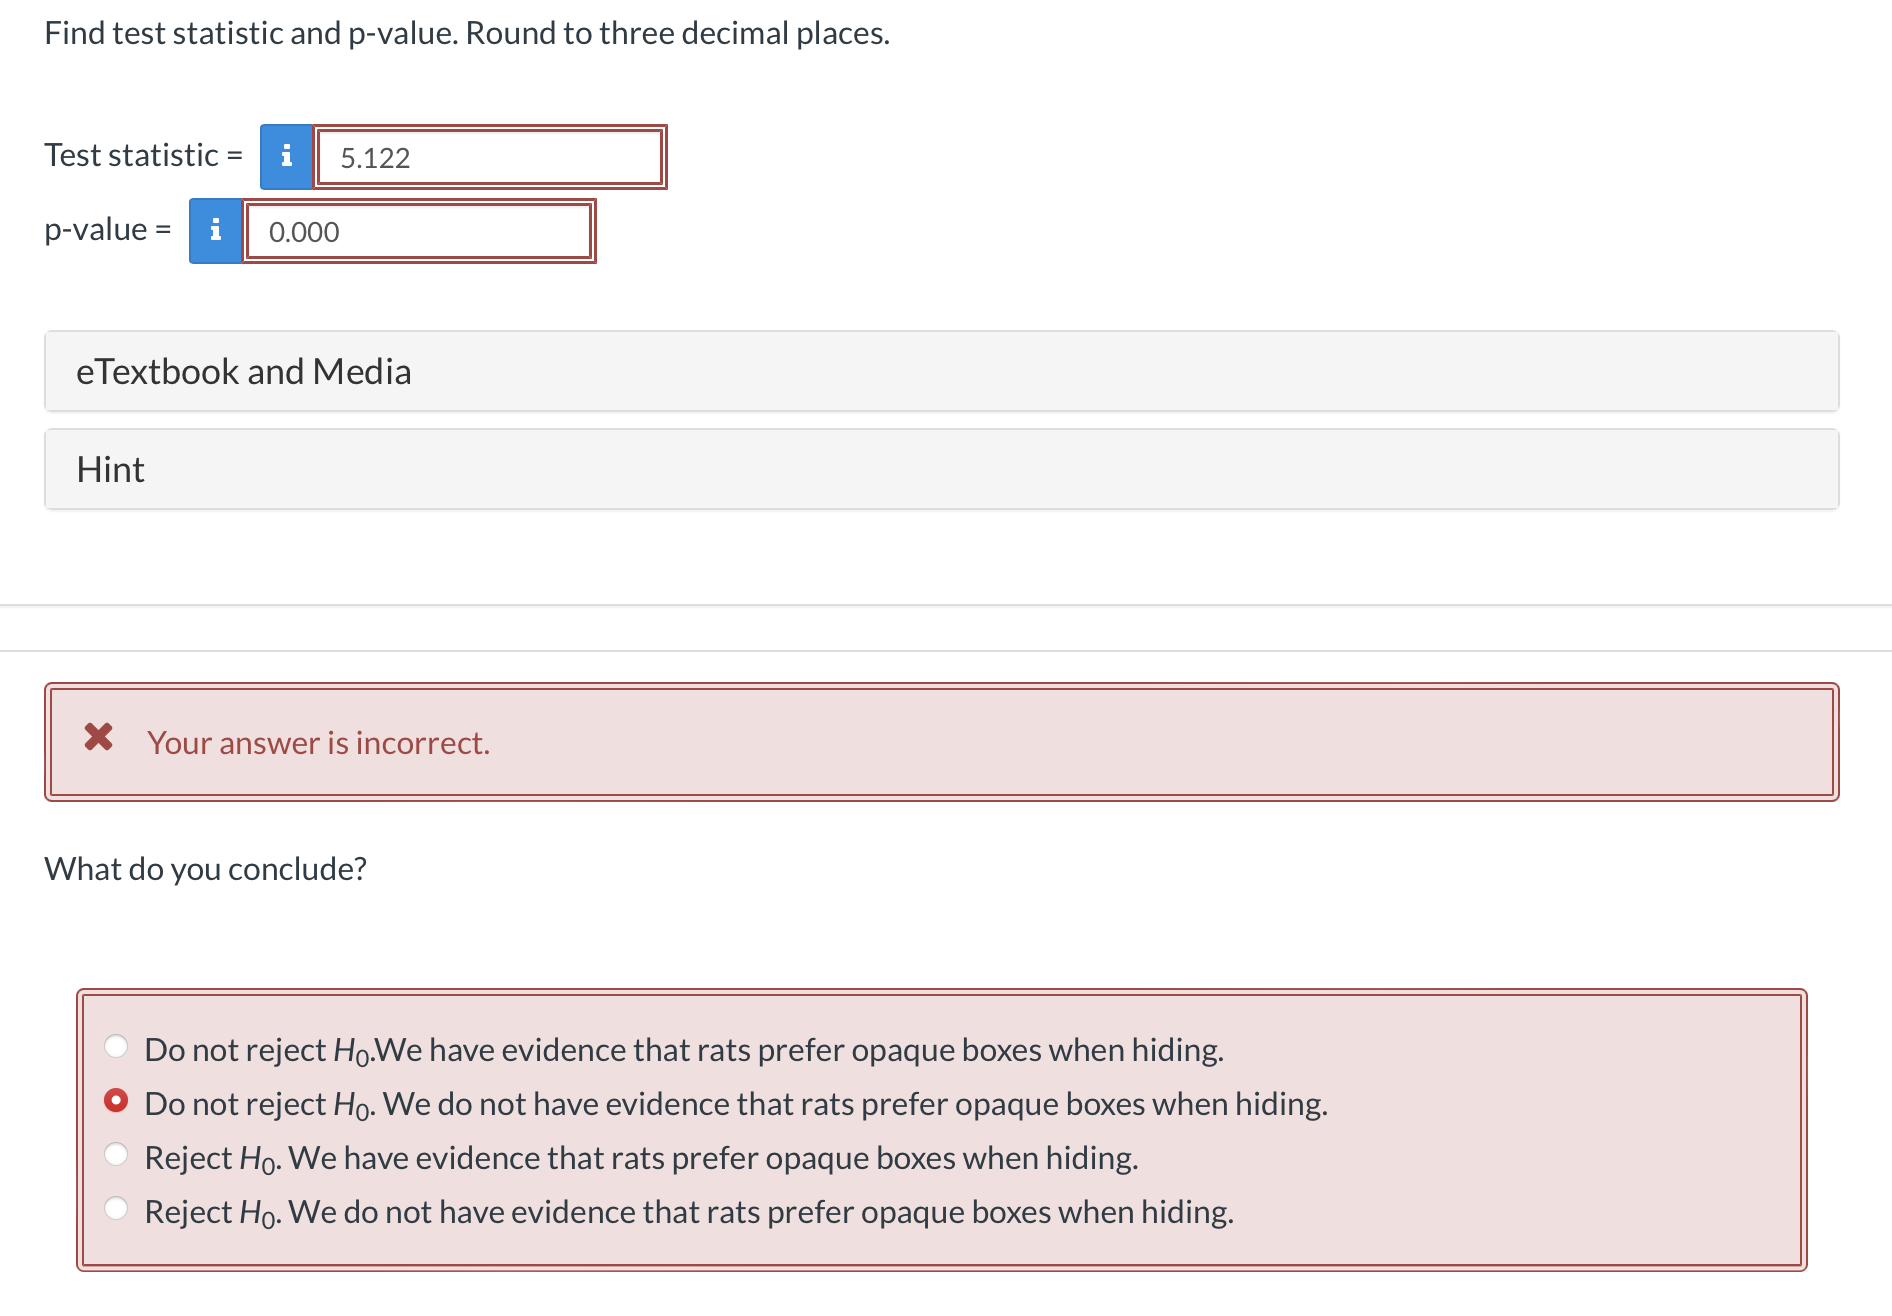Screen dimensions: 1892x1316
Task: Click the 'Find test statistic and p-value' instruction
Action: 467,33
